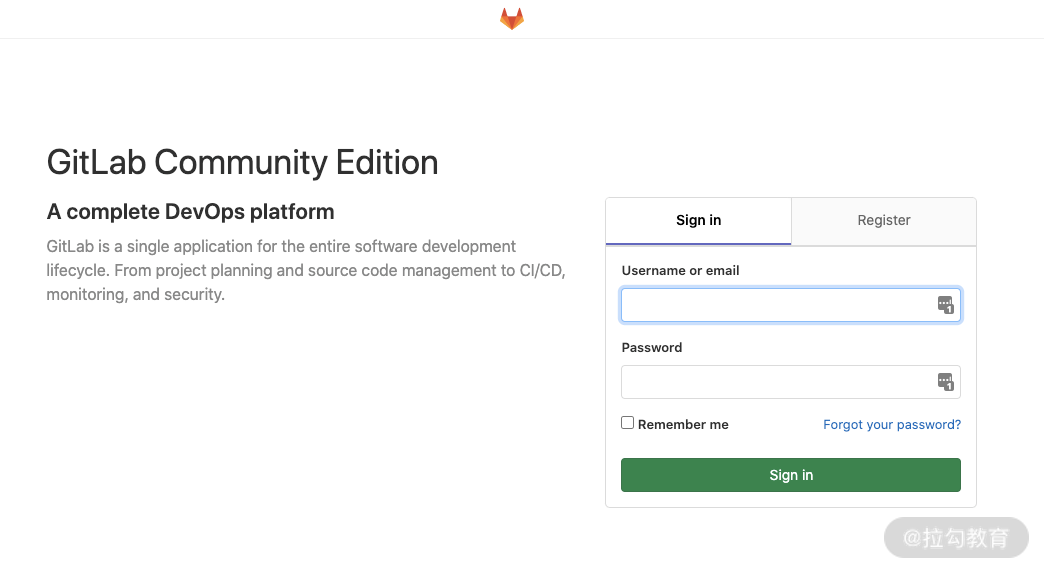Screen dimensions: 1044x571
Task: Click the 'Remember me' label text
Action: [x=683, y=424]
